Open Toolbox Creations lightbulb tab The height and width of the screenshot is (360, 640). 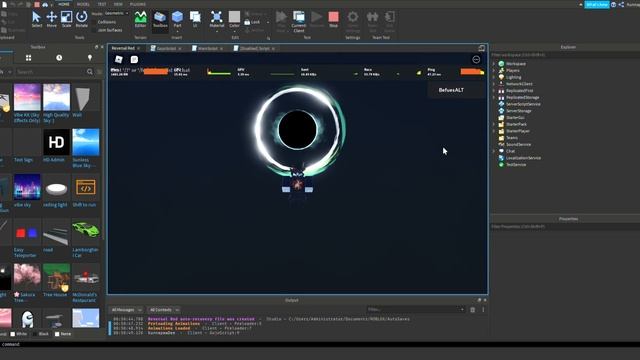[90, 58]
